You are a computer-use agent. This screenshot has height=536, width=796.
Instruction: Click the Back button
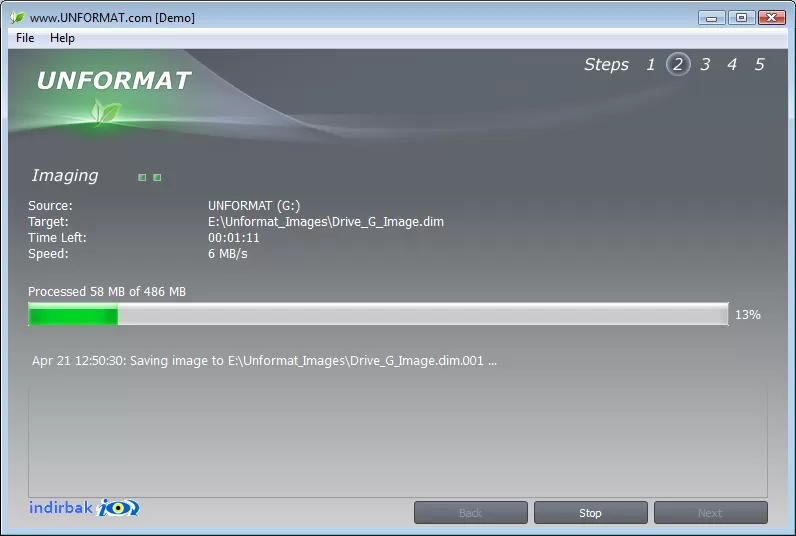471,513
